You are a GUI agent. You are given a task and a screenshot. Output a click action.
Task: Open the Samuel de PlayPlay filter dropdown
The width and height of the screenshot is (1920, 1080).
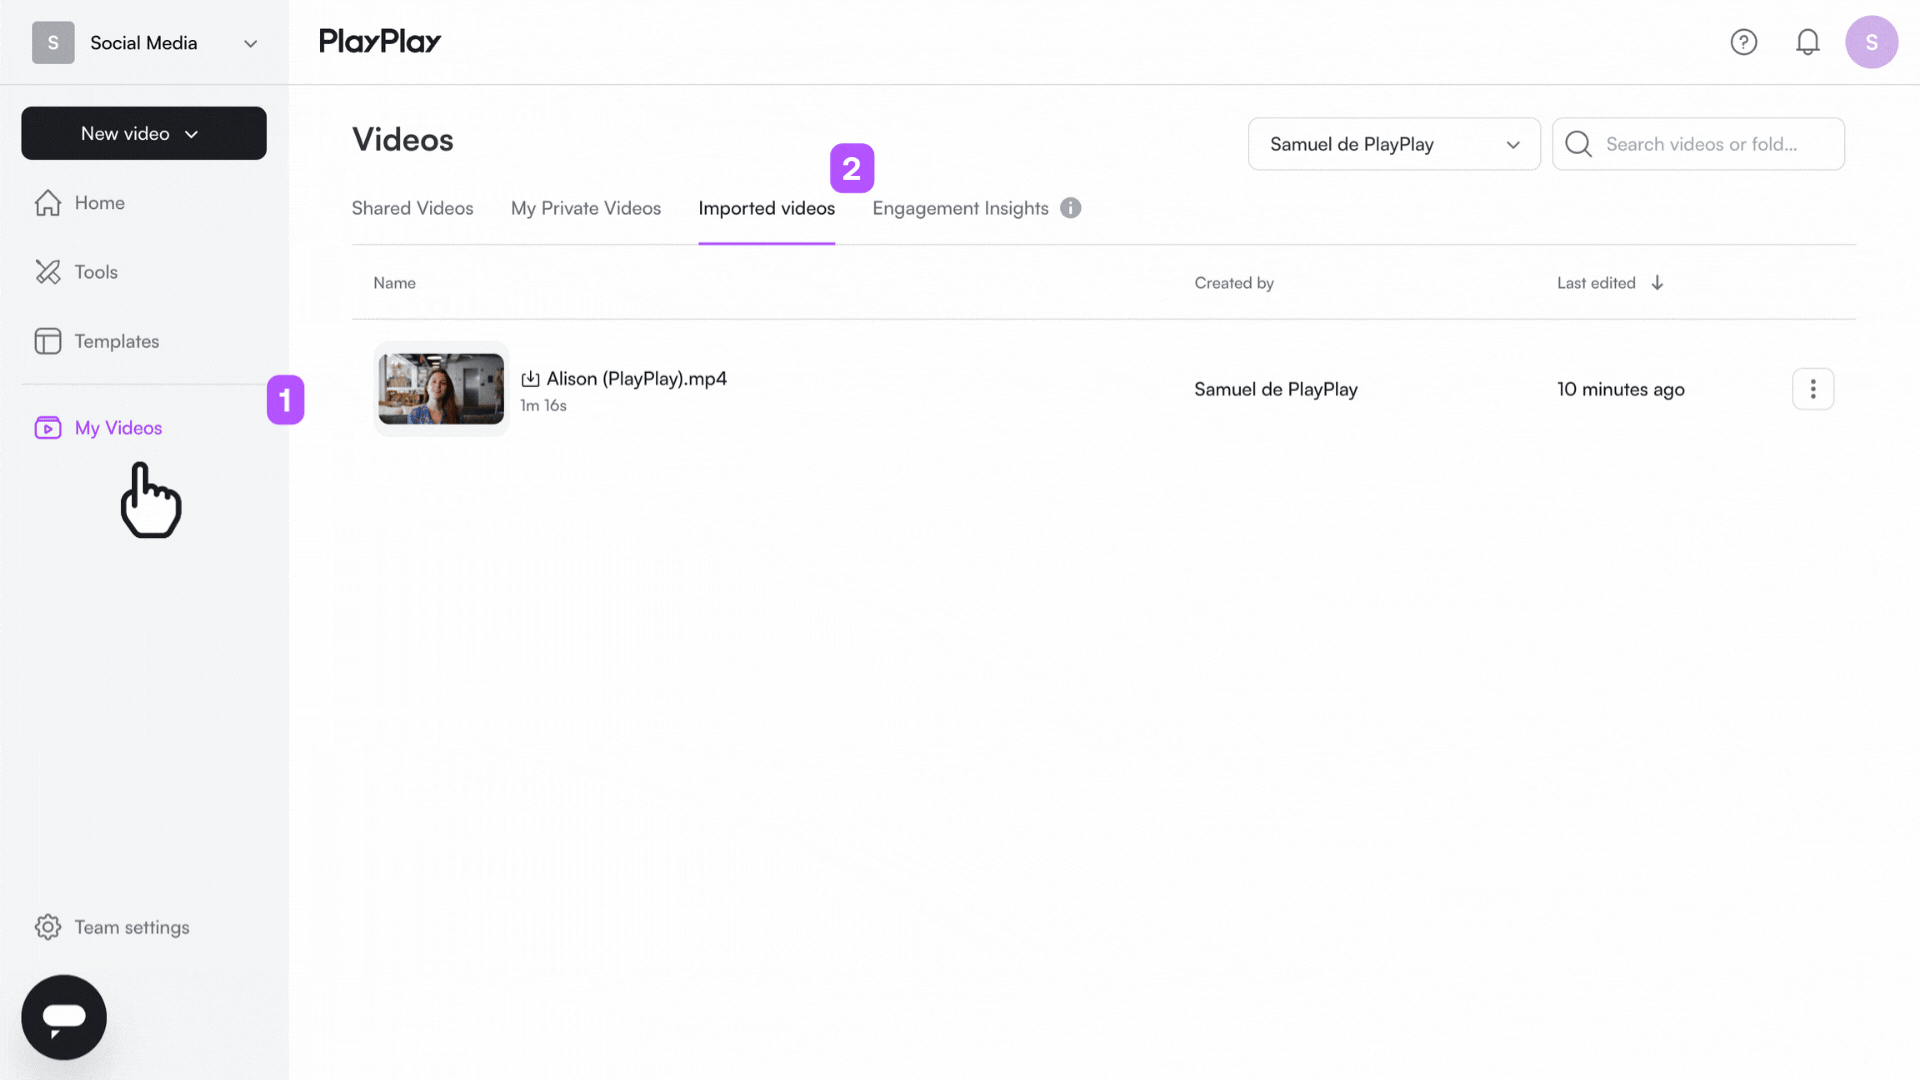coord(1394,144)
